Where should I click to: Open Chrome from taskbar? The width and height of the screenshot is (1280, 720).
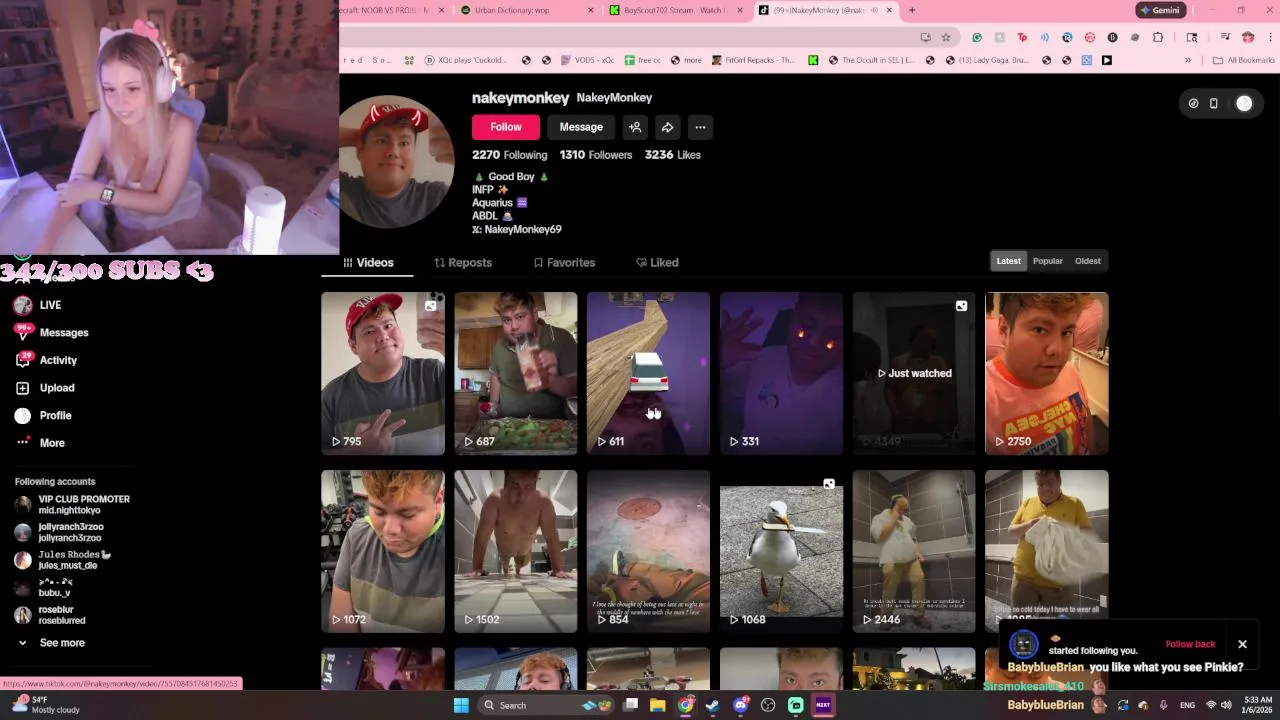685,705
